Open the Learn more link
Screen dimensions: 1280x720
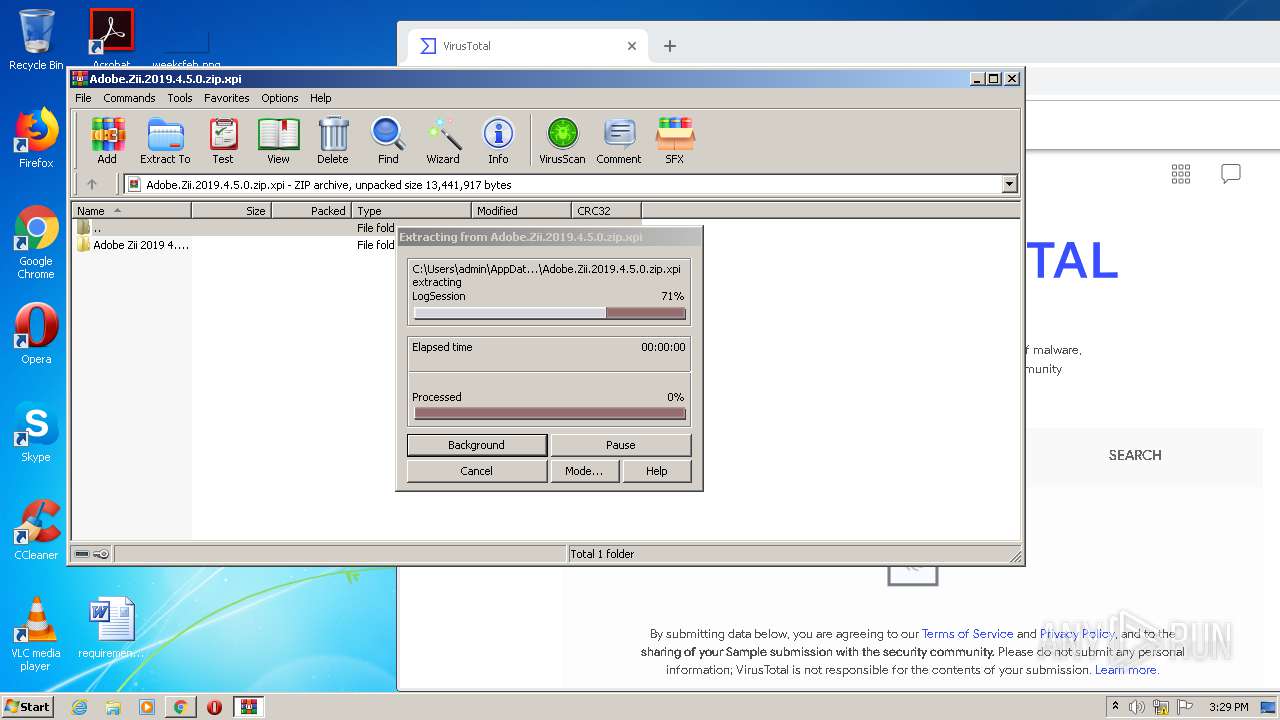coord(1126,670)
